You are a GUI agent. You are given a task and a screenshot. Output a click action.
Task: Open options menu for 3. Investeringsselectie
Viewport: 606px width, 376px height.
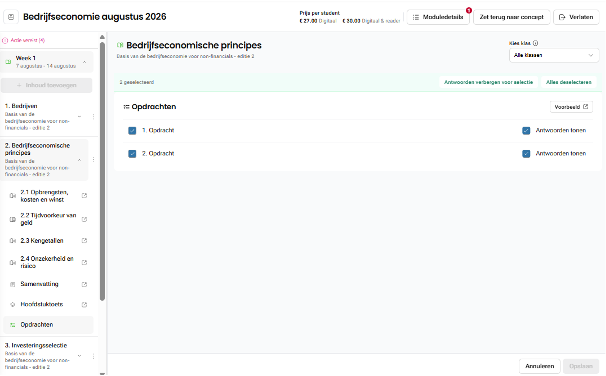93,356
